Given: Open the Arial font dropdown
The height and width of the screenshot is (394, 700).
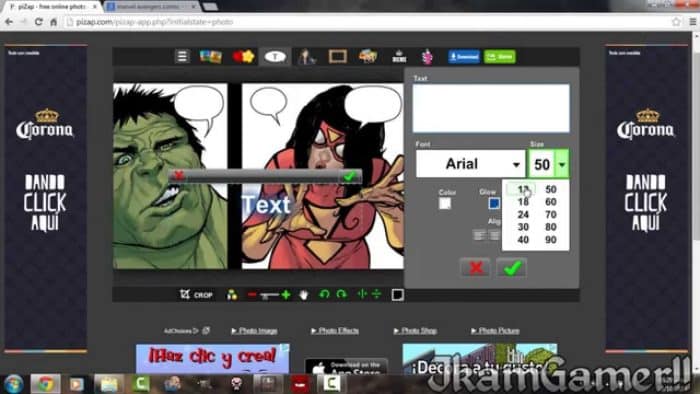Looking at the screenshot, I should [x=471, y=164].
